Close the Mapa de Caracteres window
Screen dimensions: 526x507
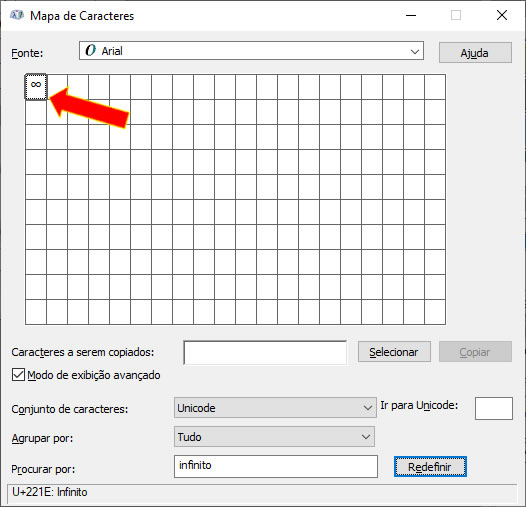point(502,15)
